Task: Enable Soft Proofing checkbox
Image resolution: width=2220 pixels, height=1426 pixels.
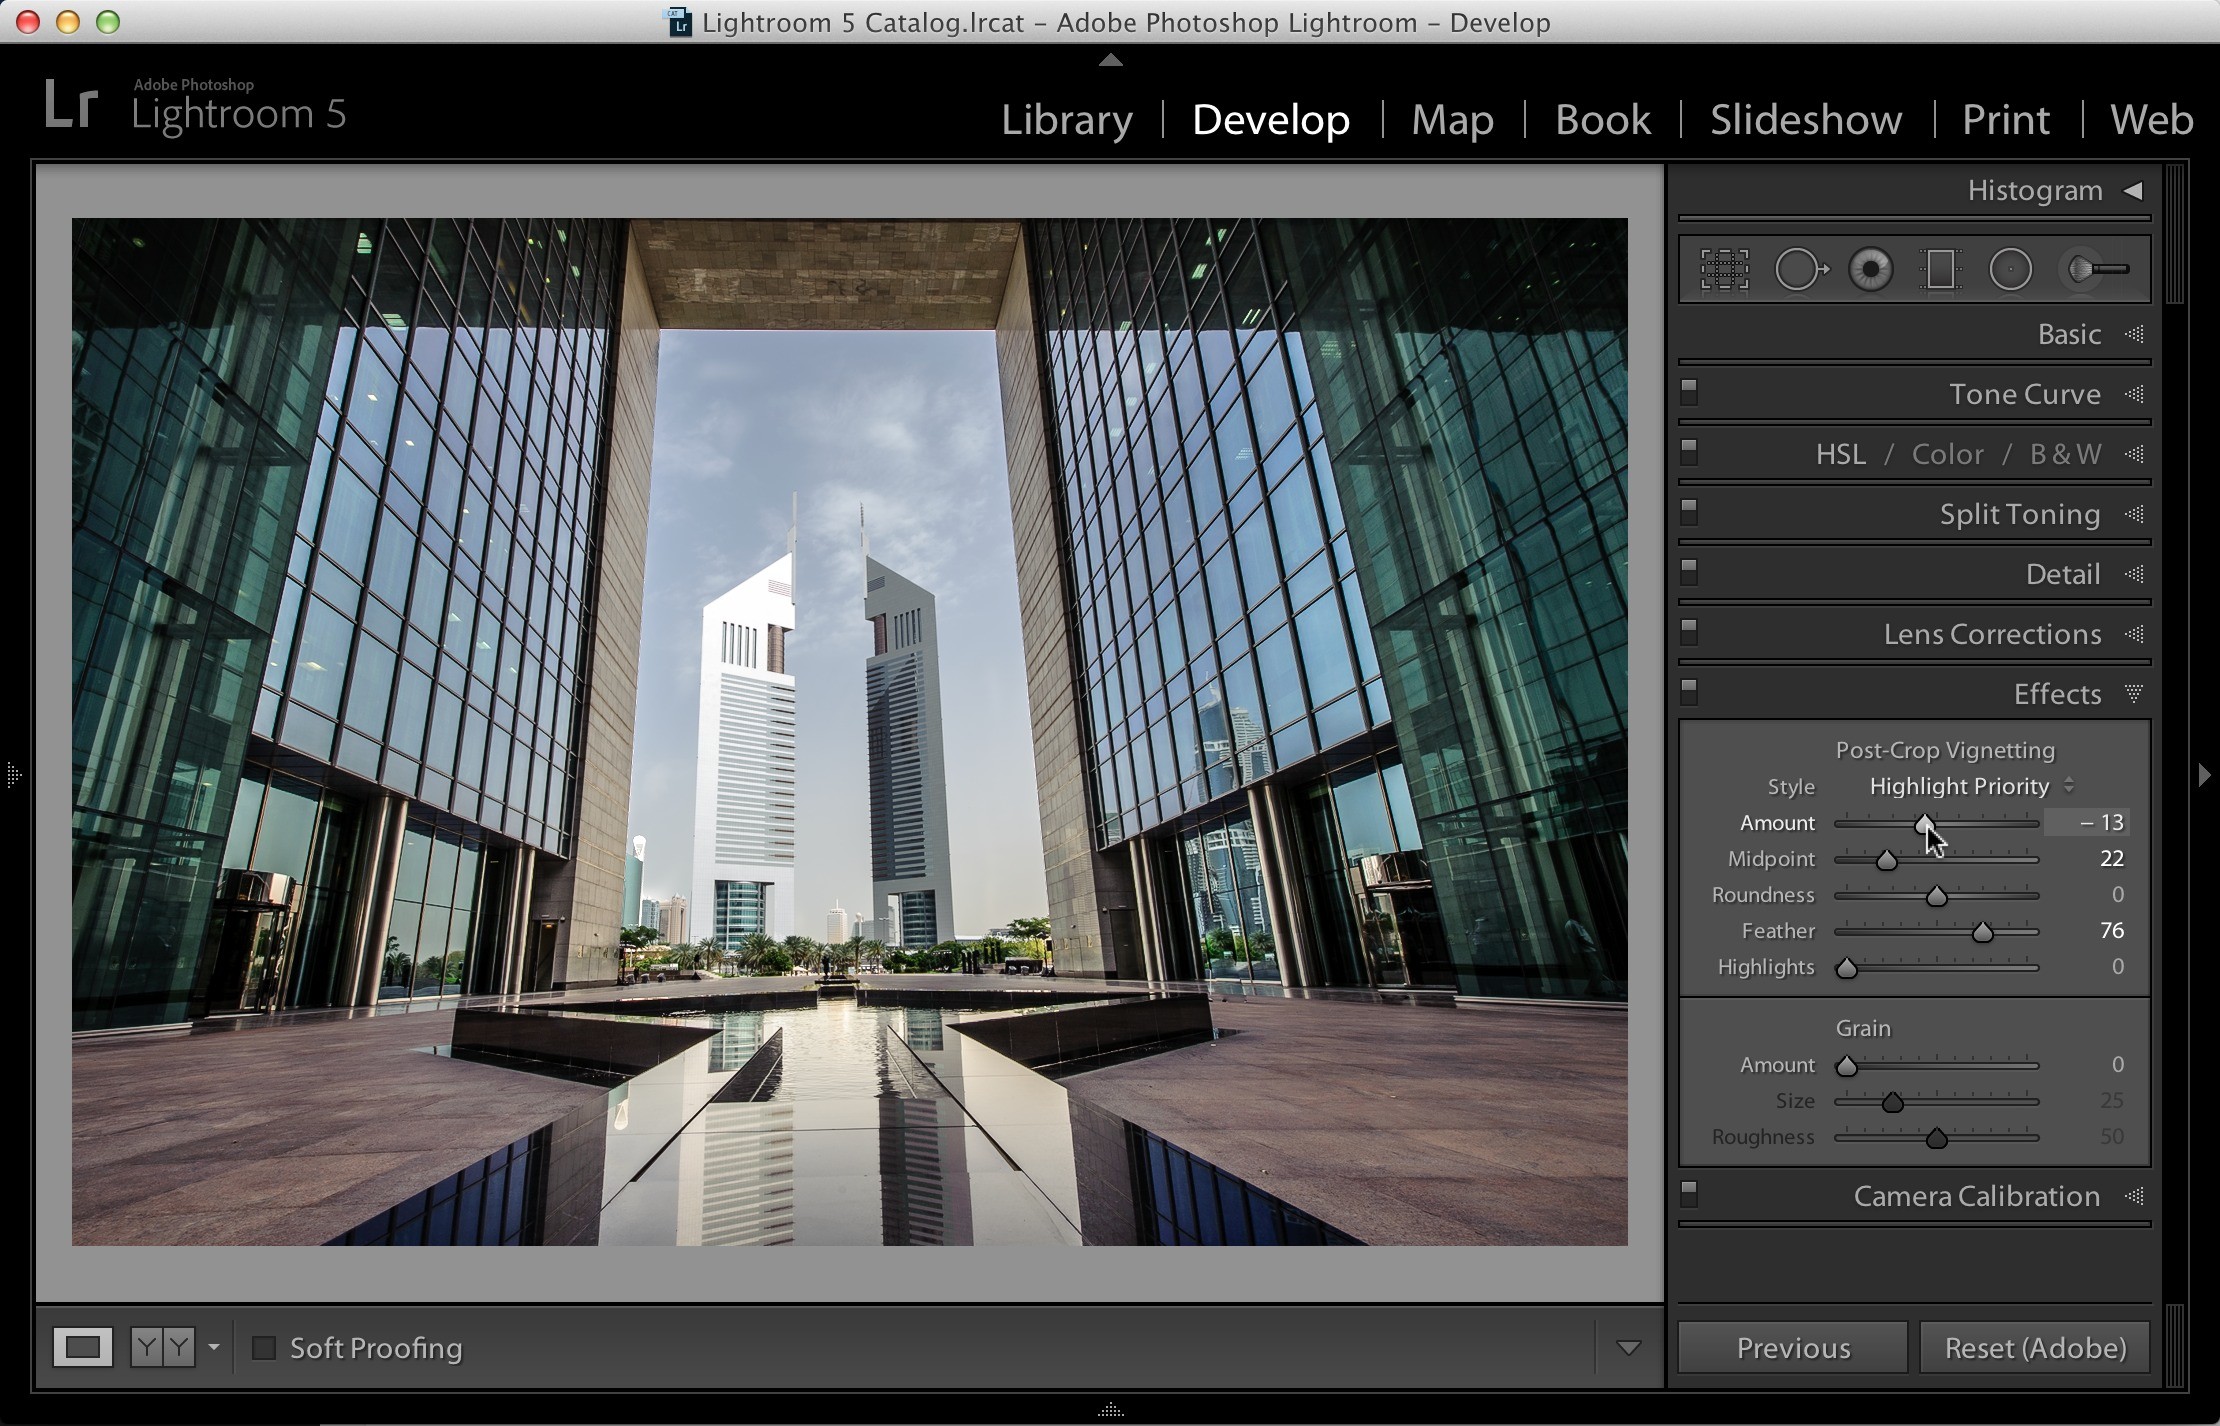Action: [x=264, y=1348]
